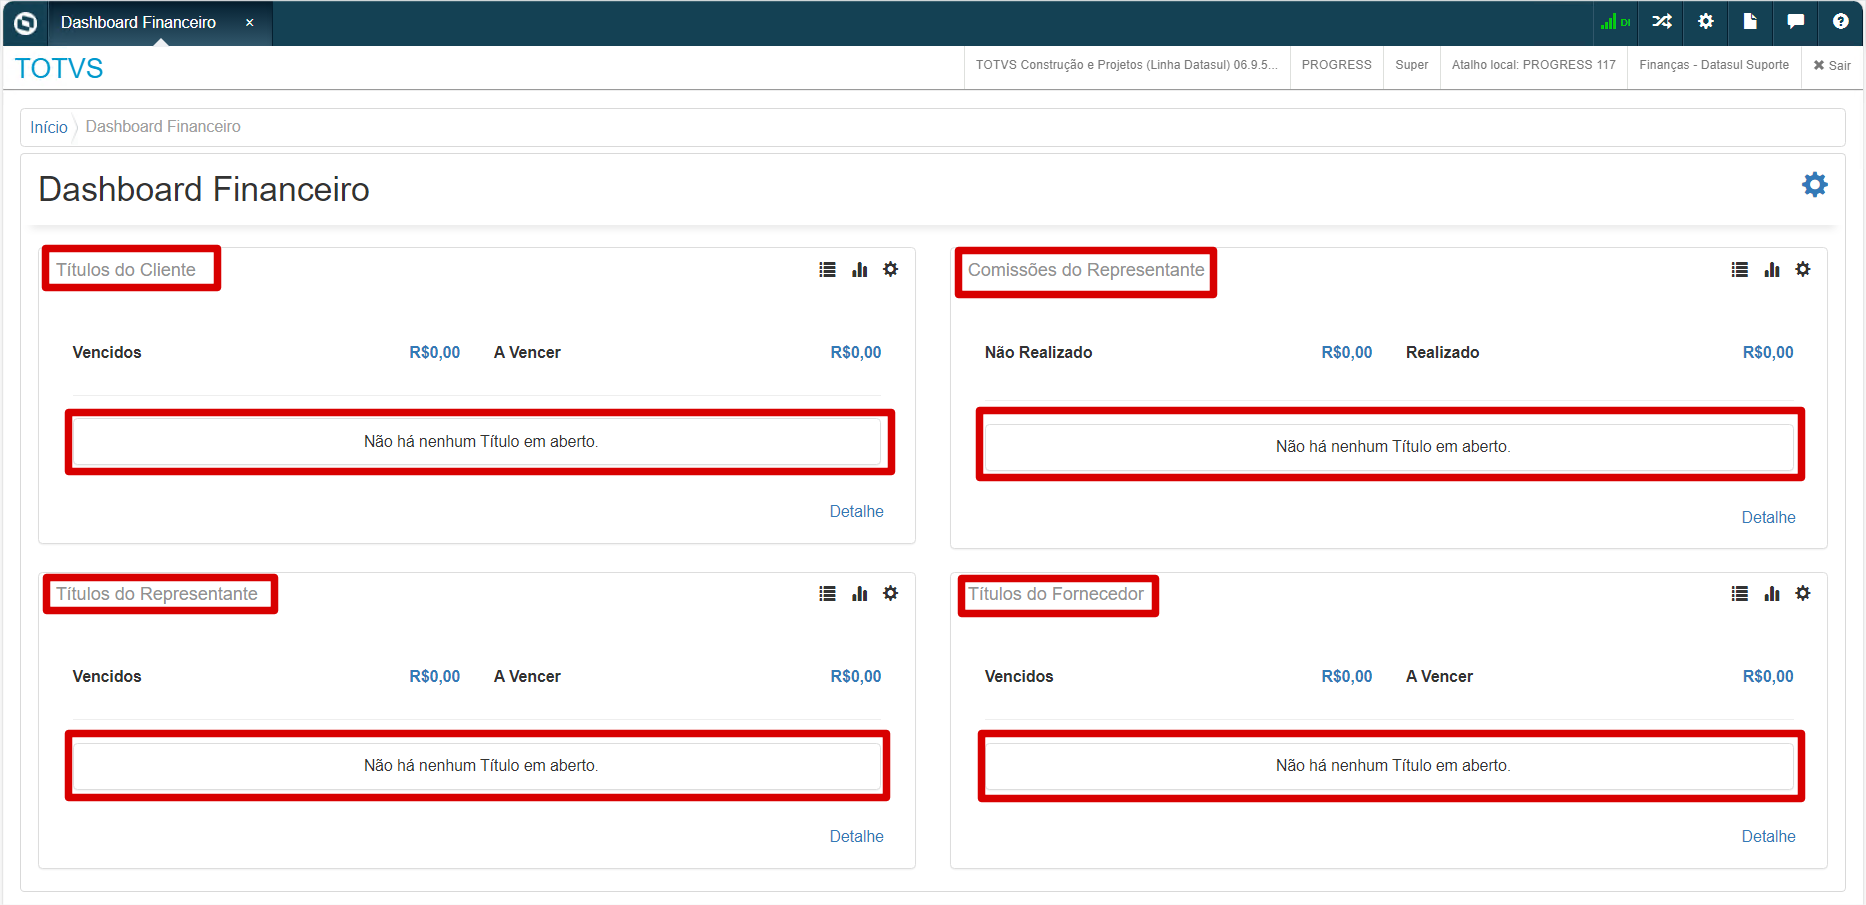Click the Finanças - Datasul Suporte header item
Viewport: 1866px width, 905px height.
click(1713, 65)
